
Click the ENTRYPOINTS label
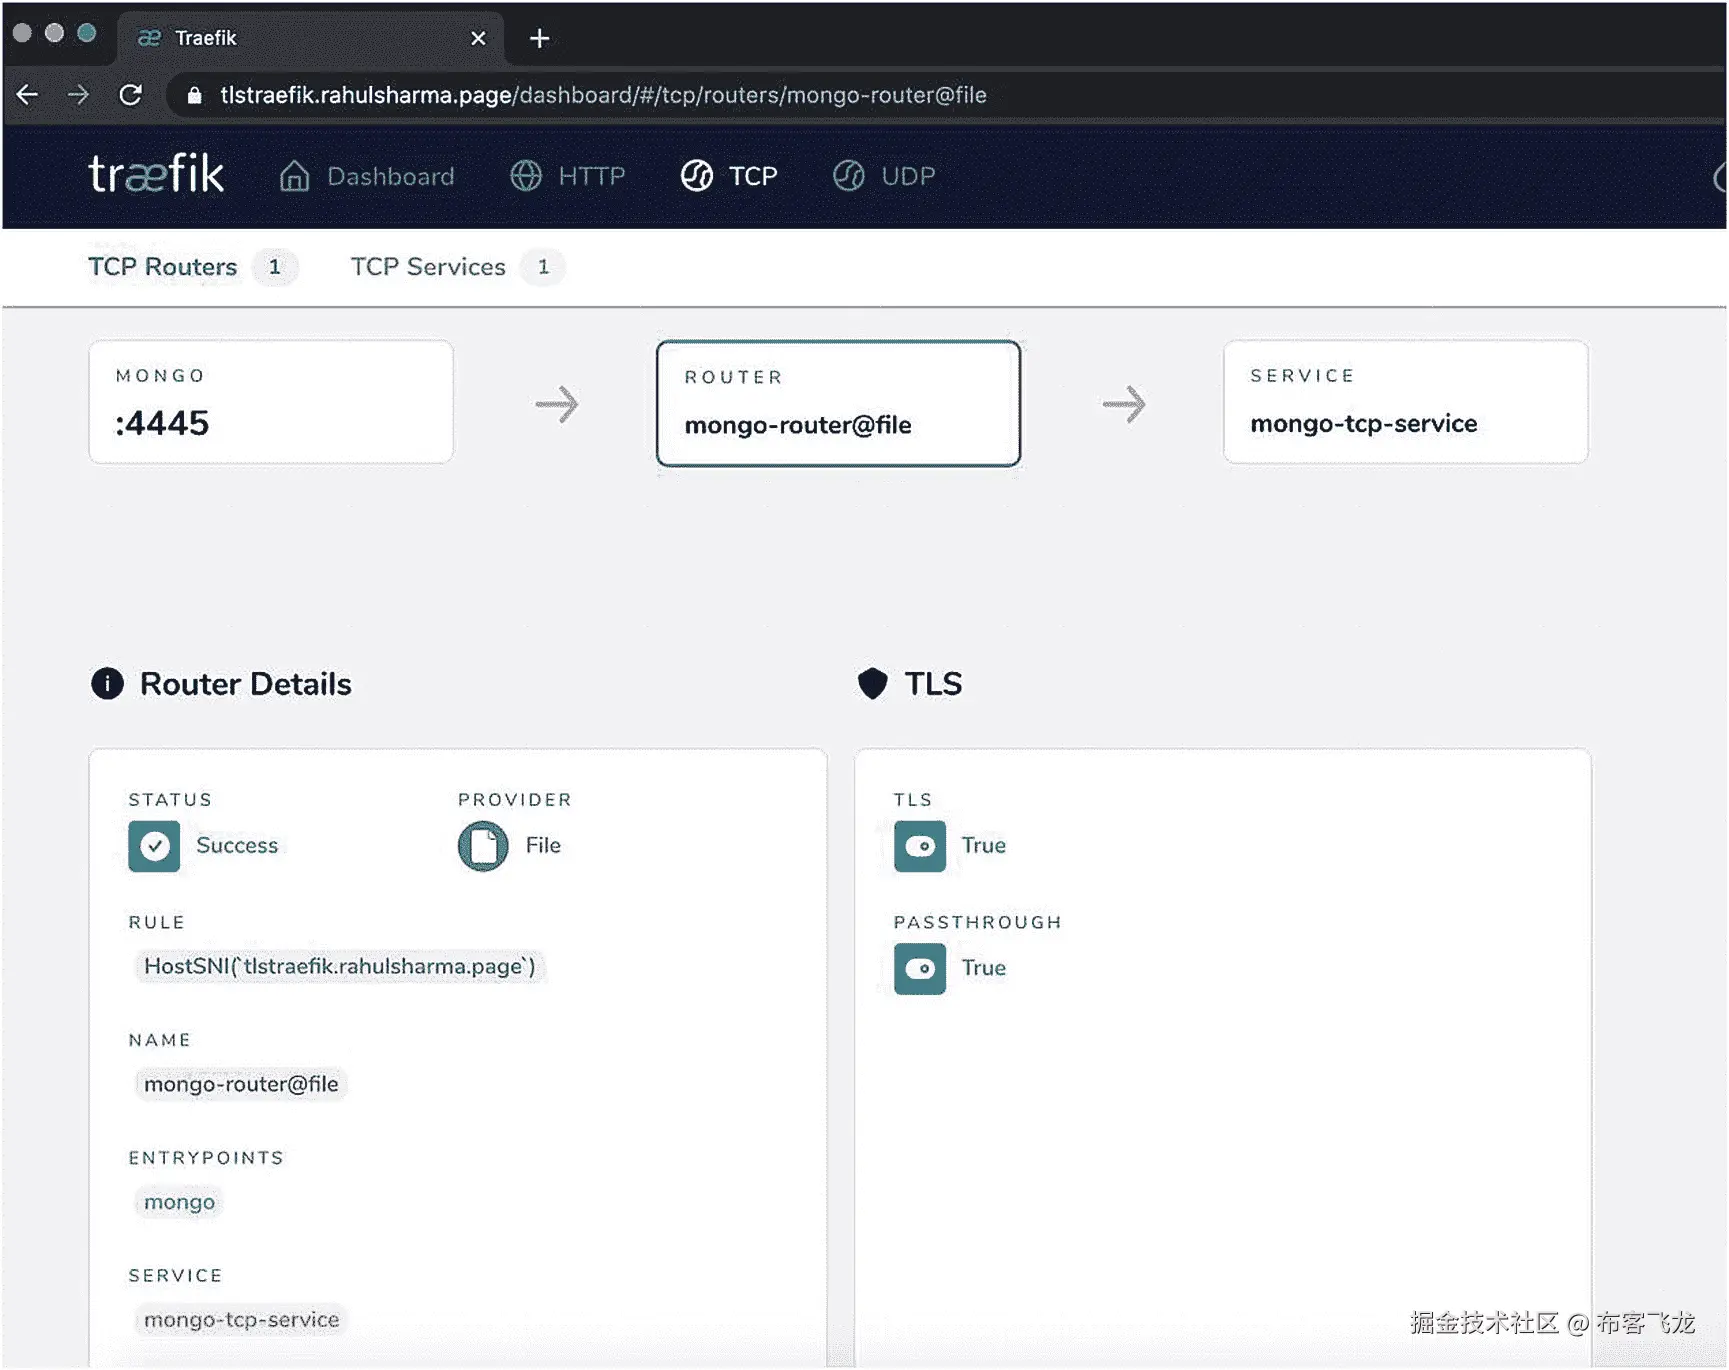pyautogui.click(x=206, y=1158)
